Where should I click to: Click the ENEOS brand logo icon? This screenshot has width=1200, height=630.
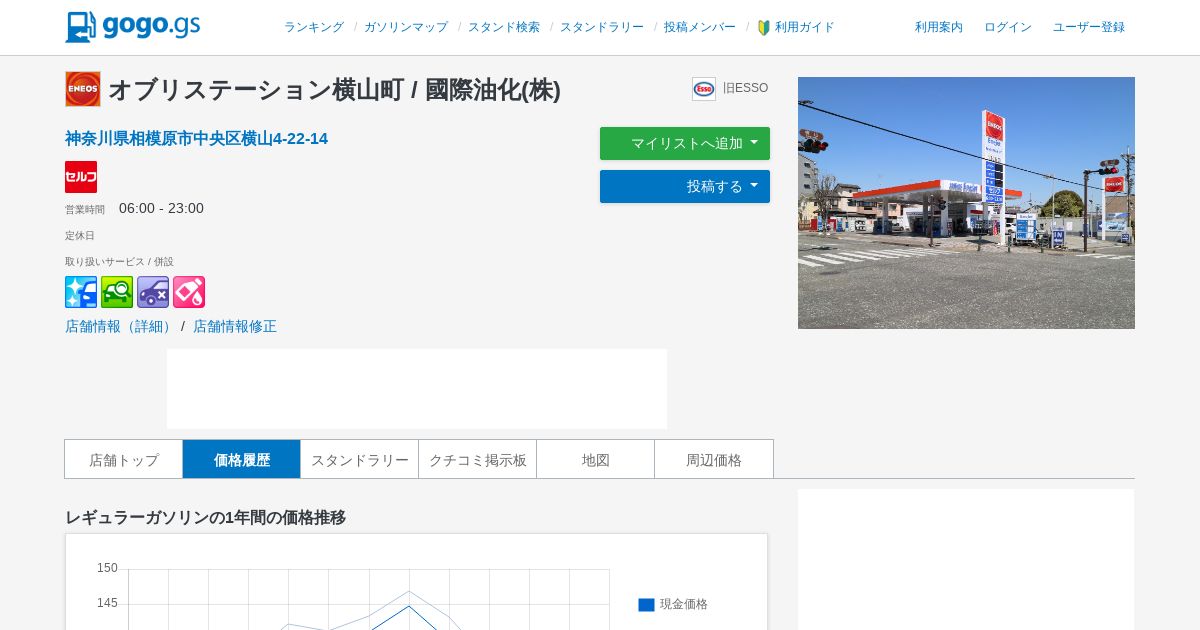pos(83,89)
